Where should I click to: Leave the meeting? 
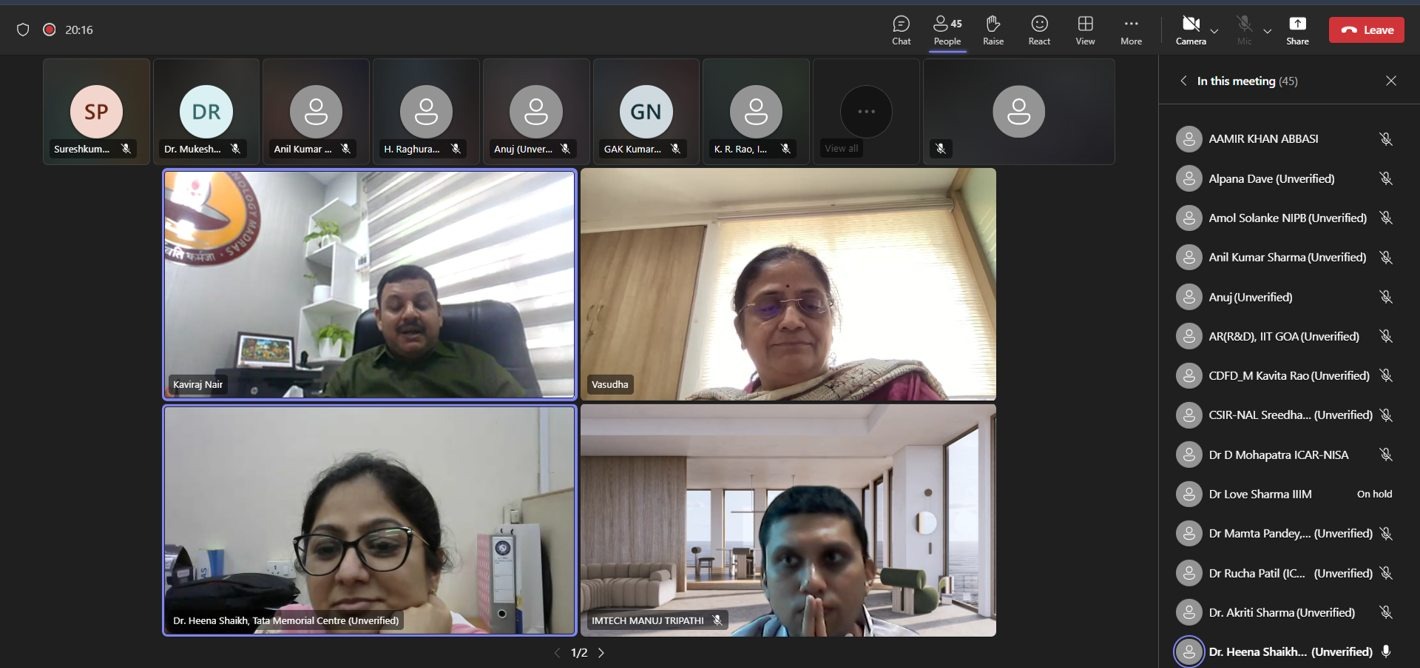point(1366,30)
